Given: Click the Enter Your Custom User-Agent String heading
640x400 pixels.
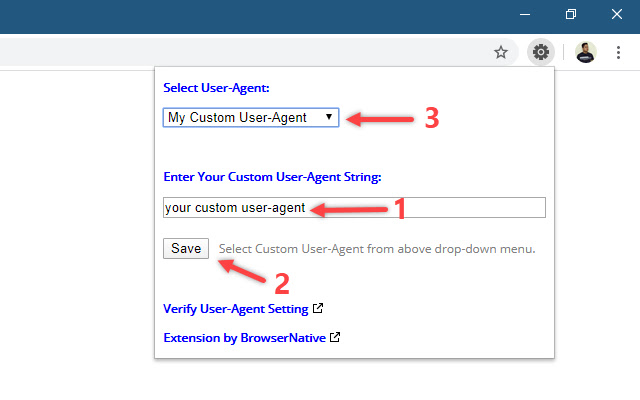Looking at the screenshot, I should click(x=272, y=178).
